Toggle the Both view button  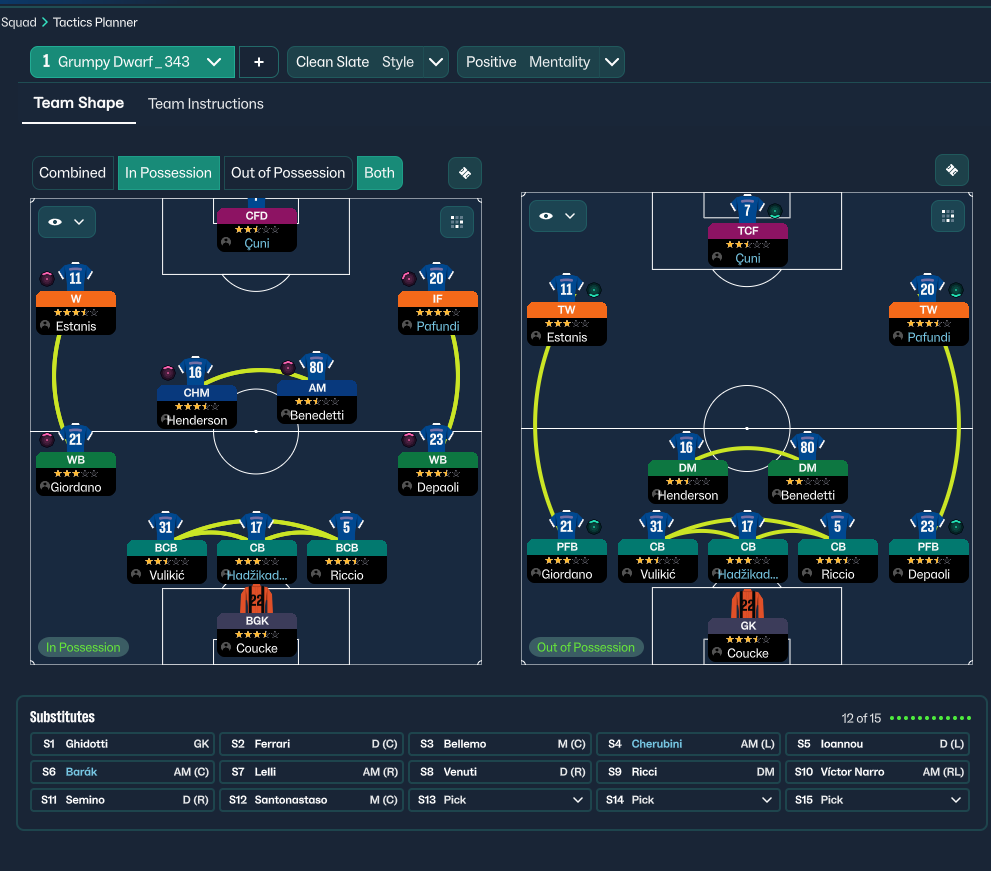pos(379,173)
